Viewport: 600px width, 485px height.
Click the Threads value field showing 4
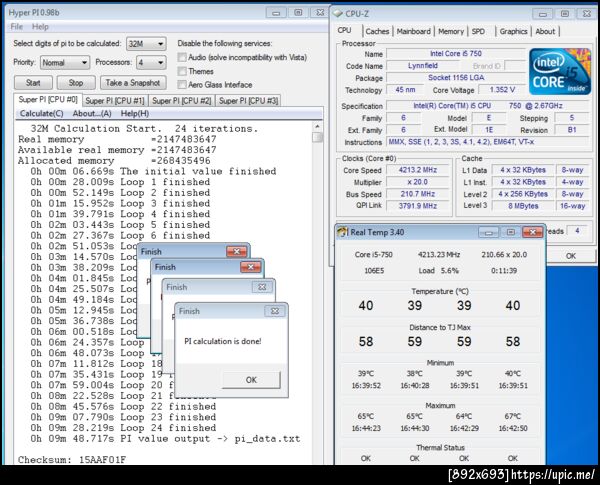pyautogui.click(x=577, y=231)
